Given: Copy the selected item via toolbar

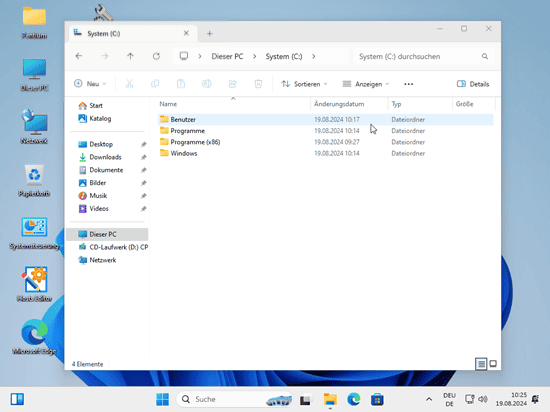Looking at the screenshot, I should click(155, 84).
